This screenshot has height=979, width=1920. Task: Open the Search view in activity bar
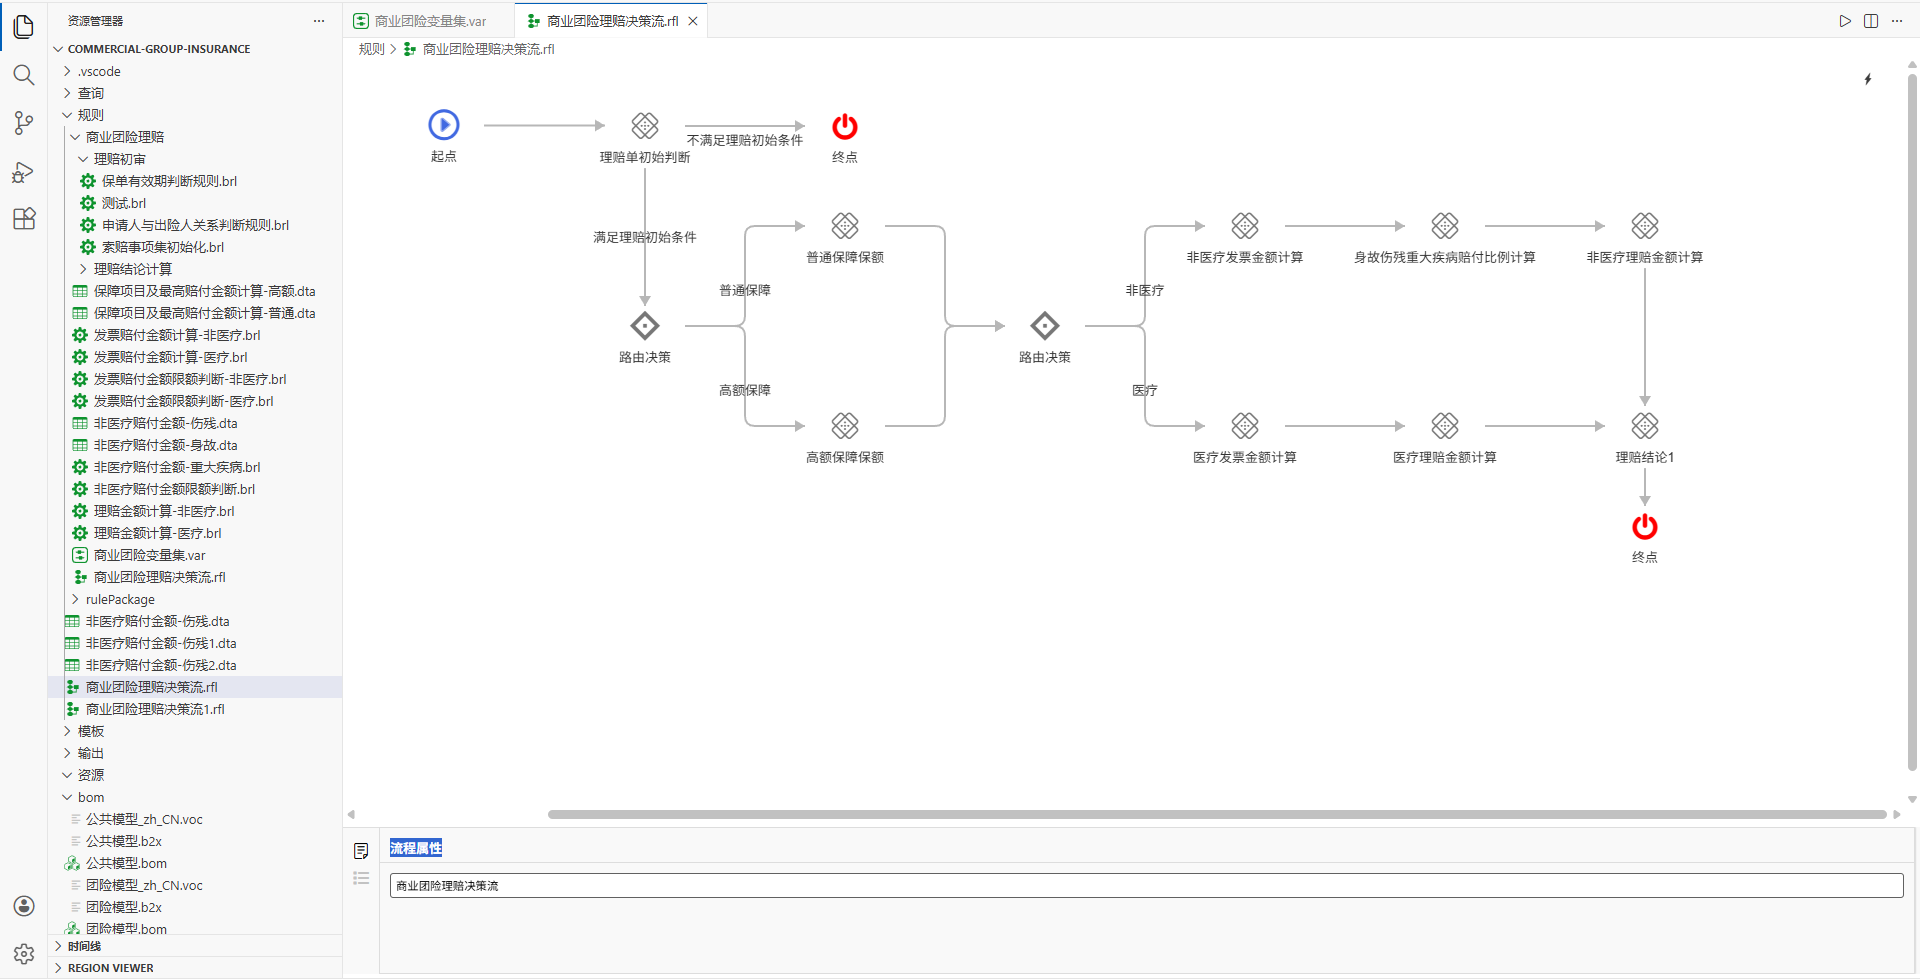(24, 75)
